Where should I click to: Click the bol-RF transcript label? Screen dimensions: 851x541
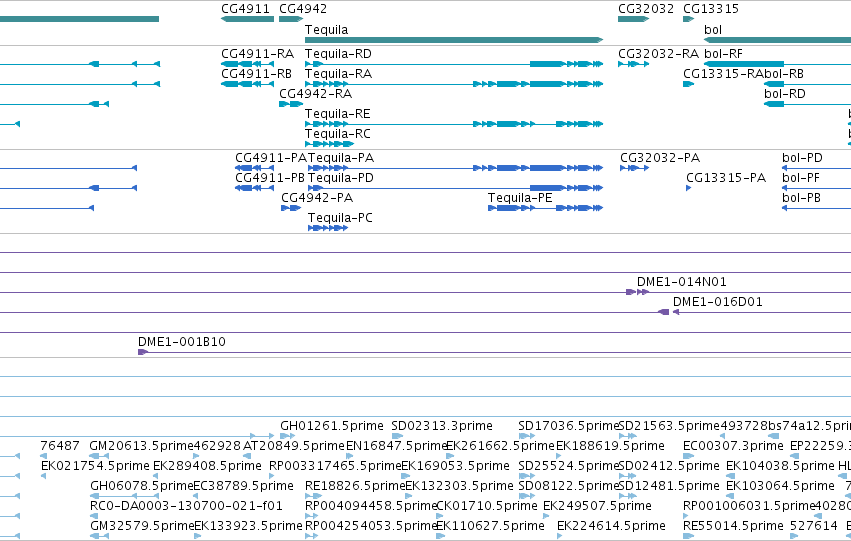[x=723, y=54]
